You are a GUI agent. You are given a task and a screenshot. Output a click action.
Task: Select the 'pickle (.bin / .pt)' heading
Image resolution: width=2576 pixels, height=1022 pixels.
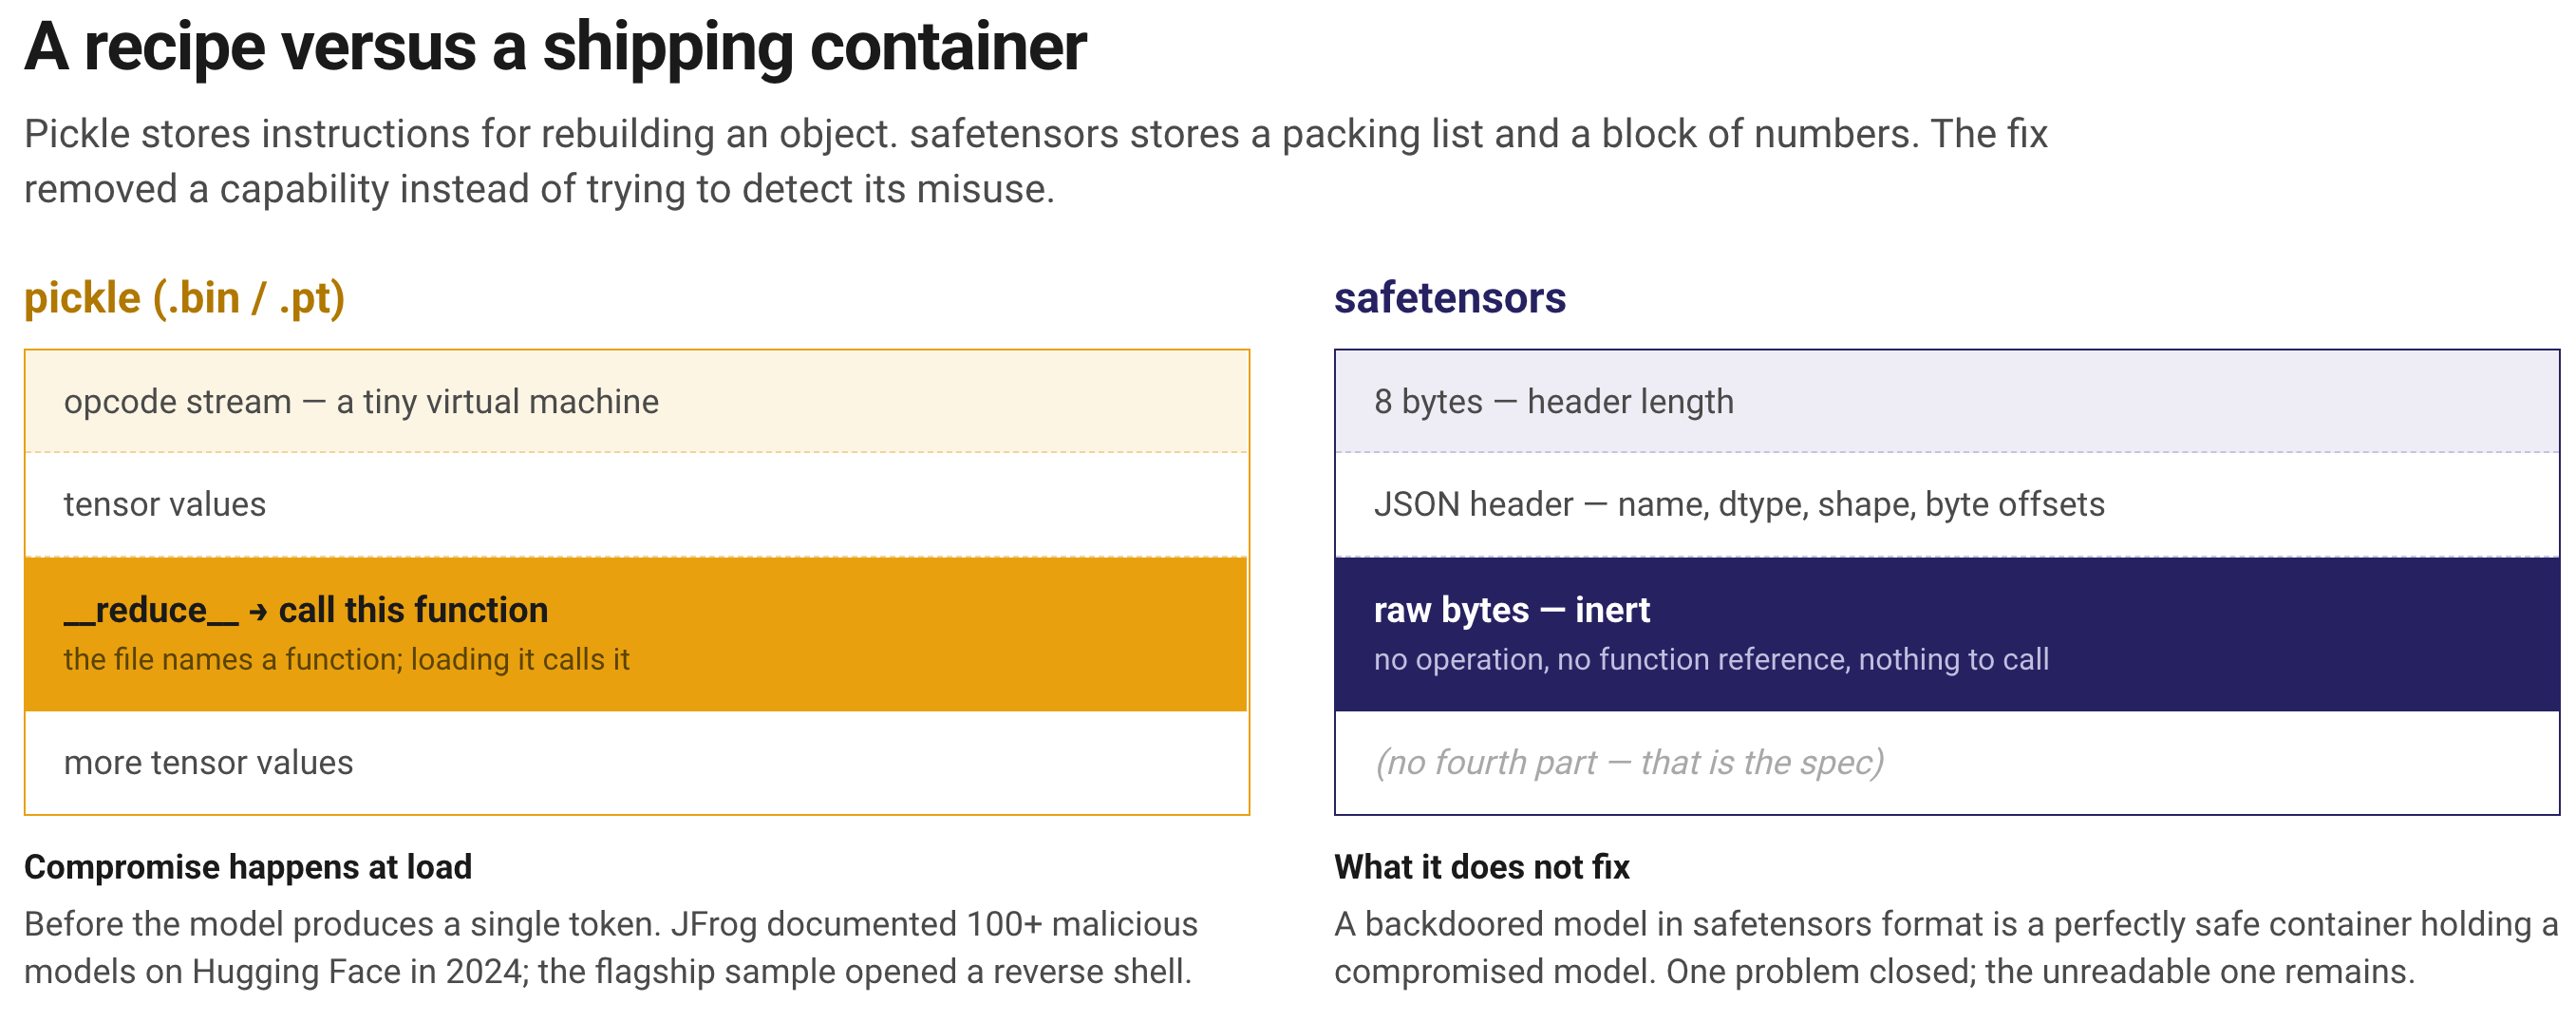[184, 297]
